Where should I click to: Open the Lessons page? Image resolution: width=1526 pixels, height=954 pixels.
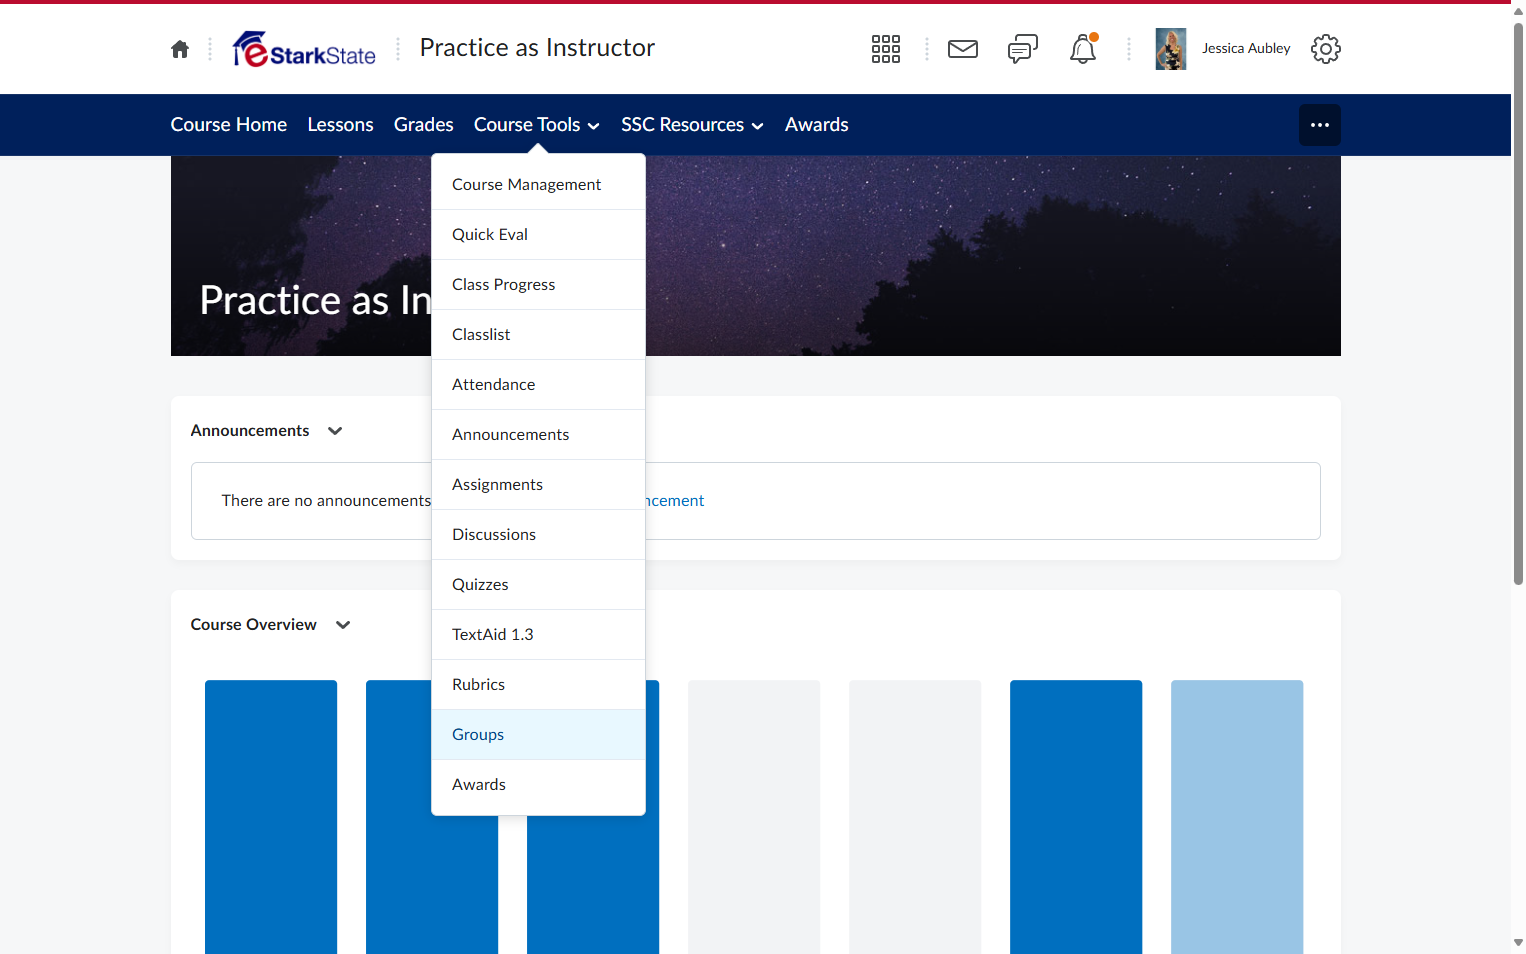click(x=341, y=125)
